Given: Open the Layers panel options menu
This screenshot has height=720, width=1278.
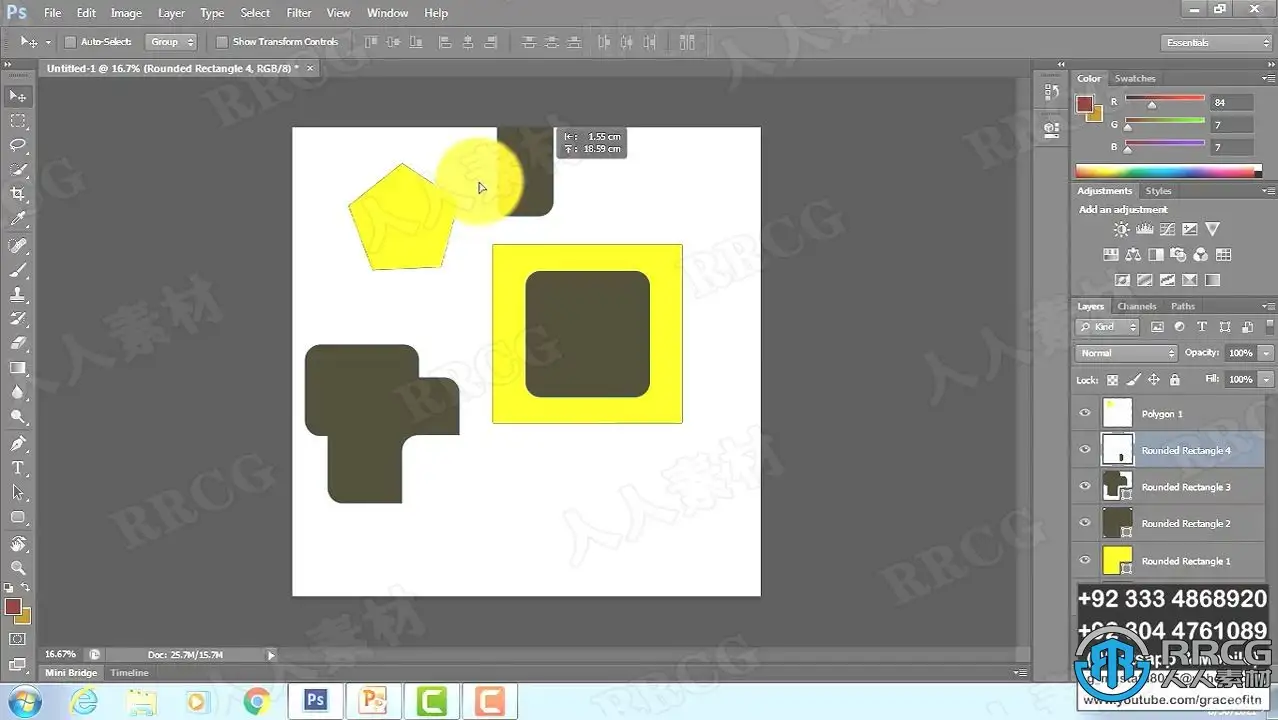Looking at the screenshot, I should tap(1268, 306).
